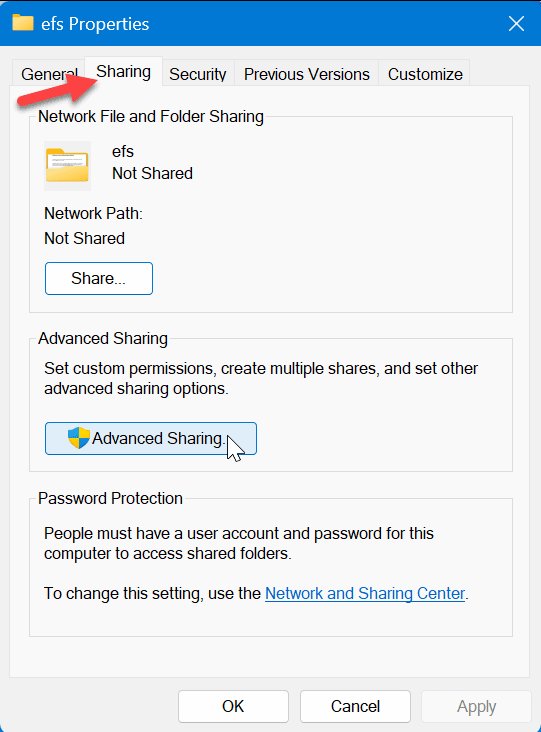Click the UAC shield icon
Viewport: 541px width, 732px height.
point(78,438)
